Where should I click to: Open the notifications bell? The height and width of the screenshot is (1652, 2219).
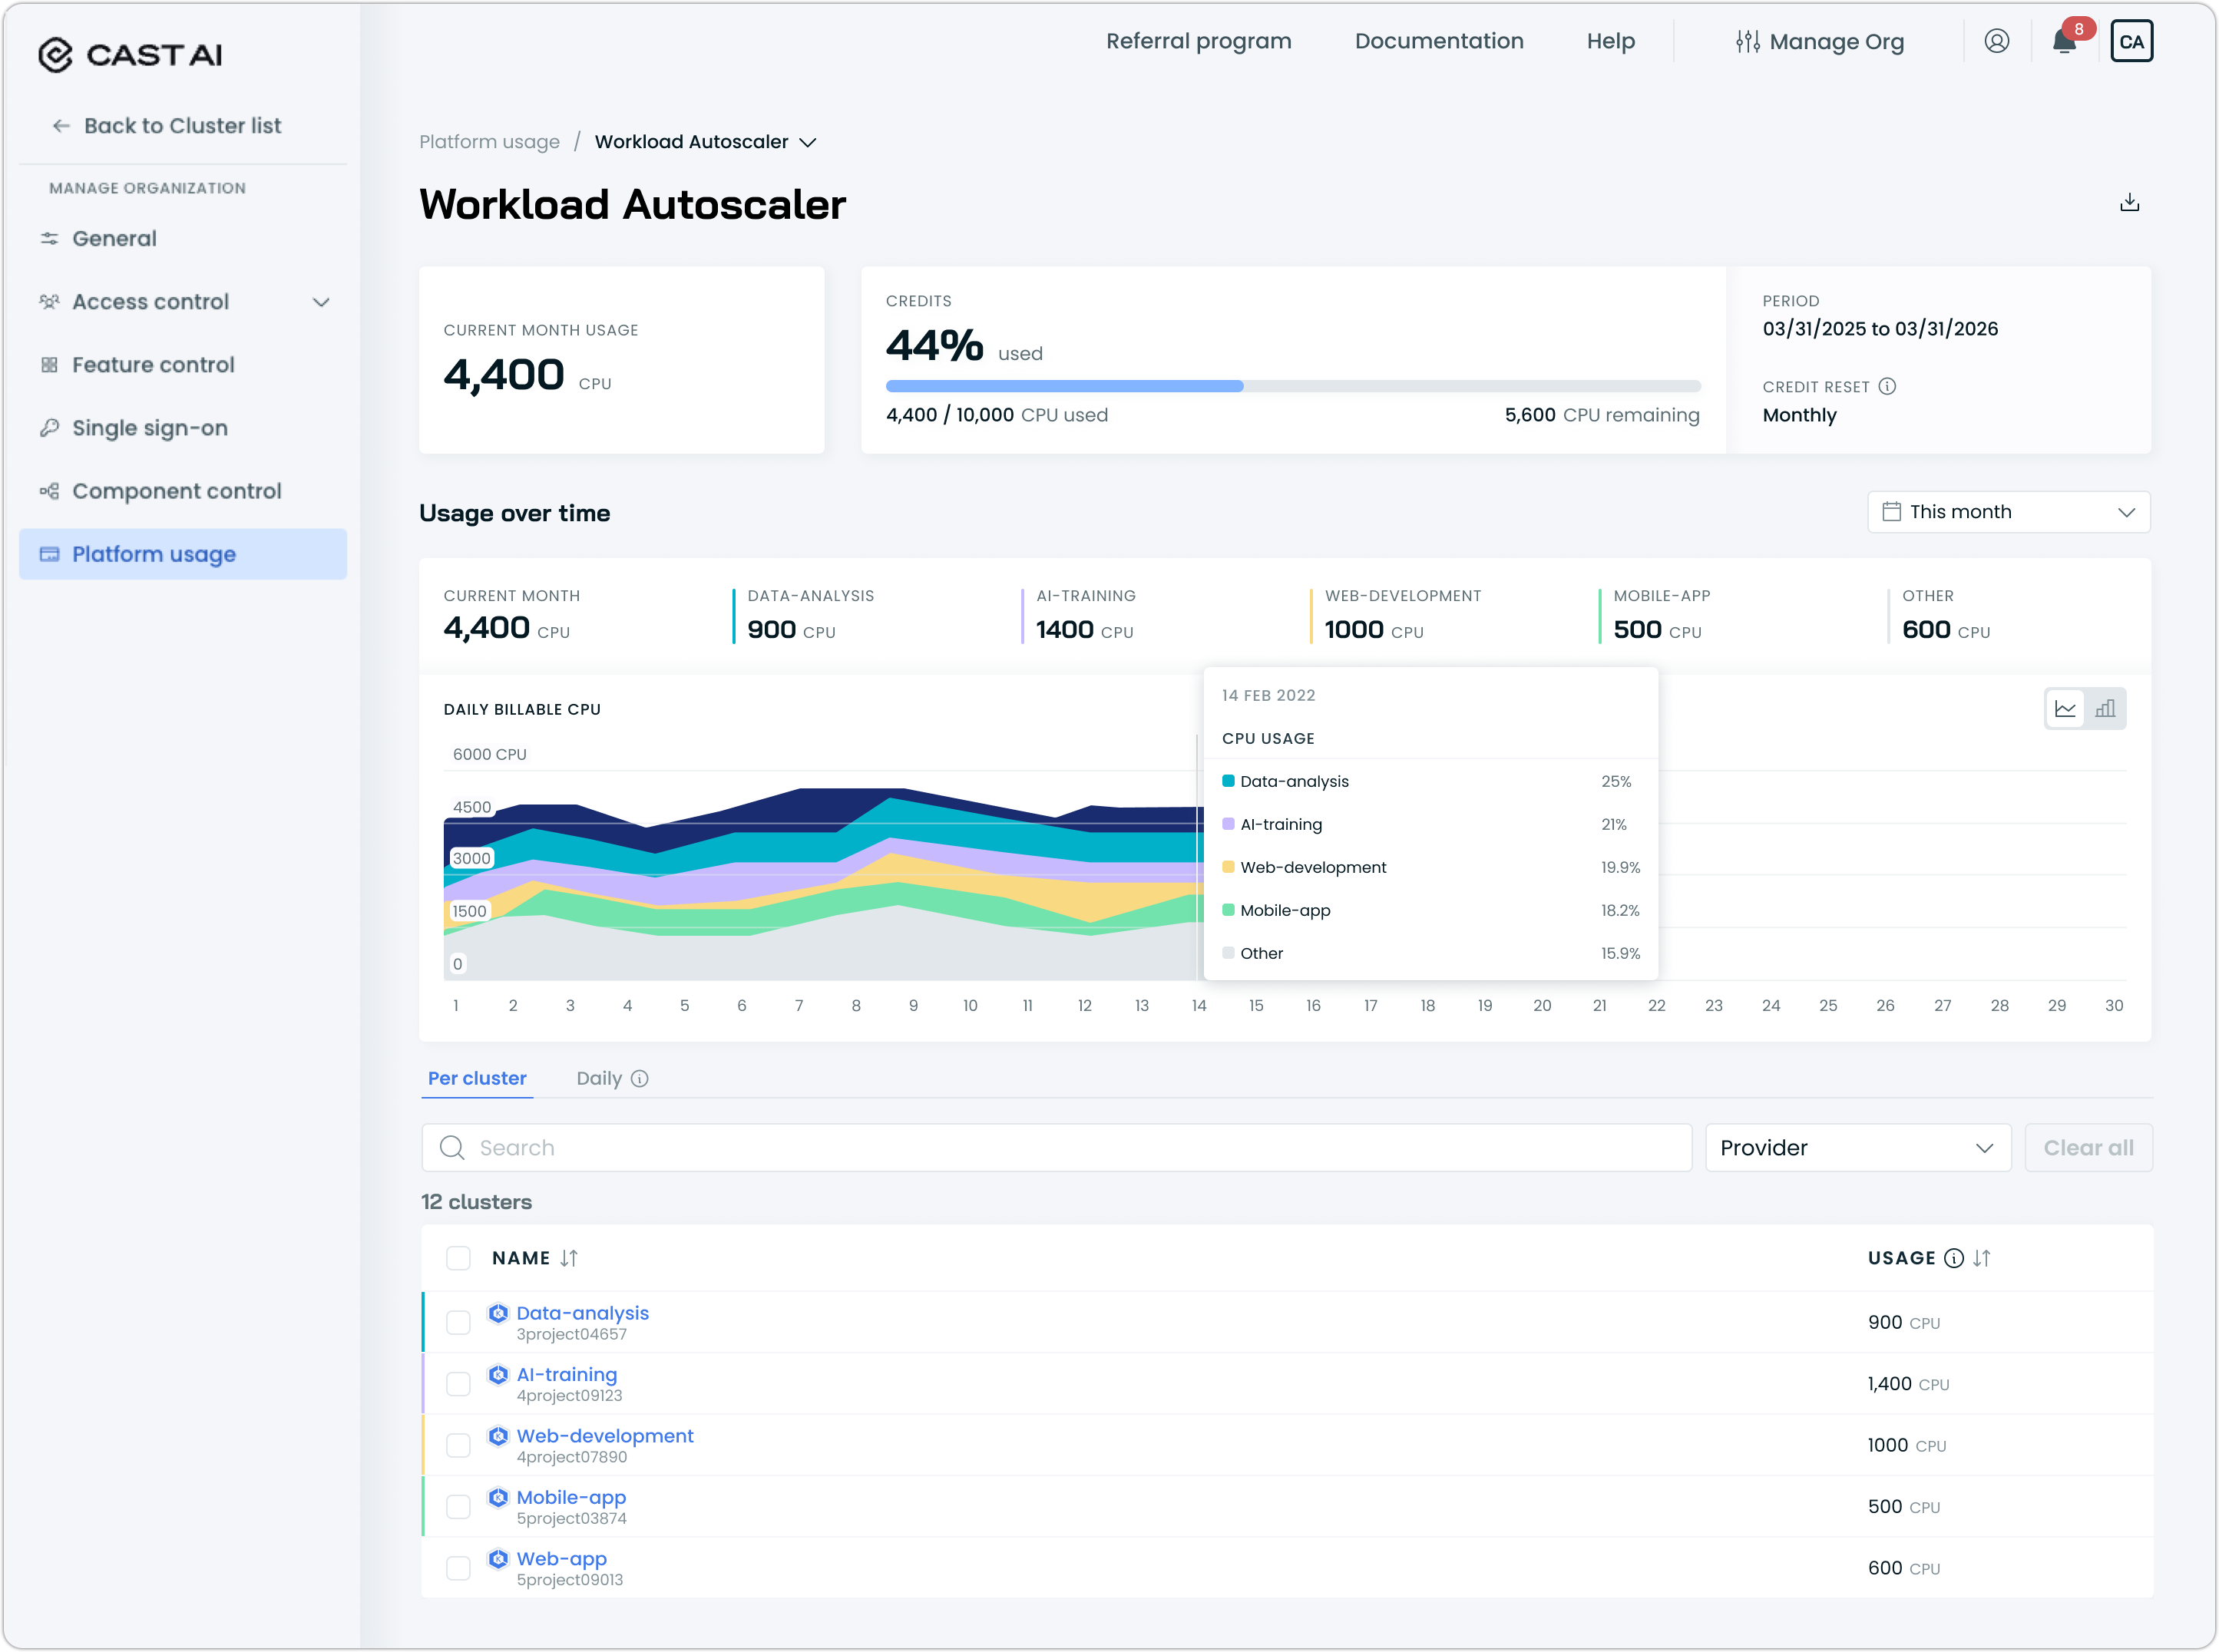2064,42
